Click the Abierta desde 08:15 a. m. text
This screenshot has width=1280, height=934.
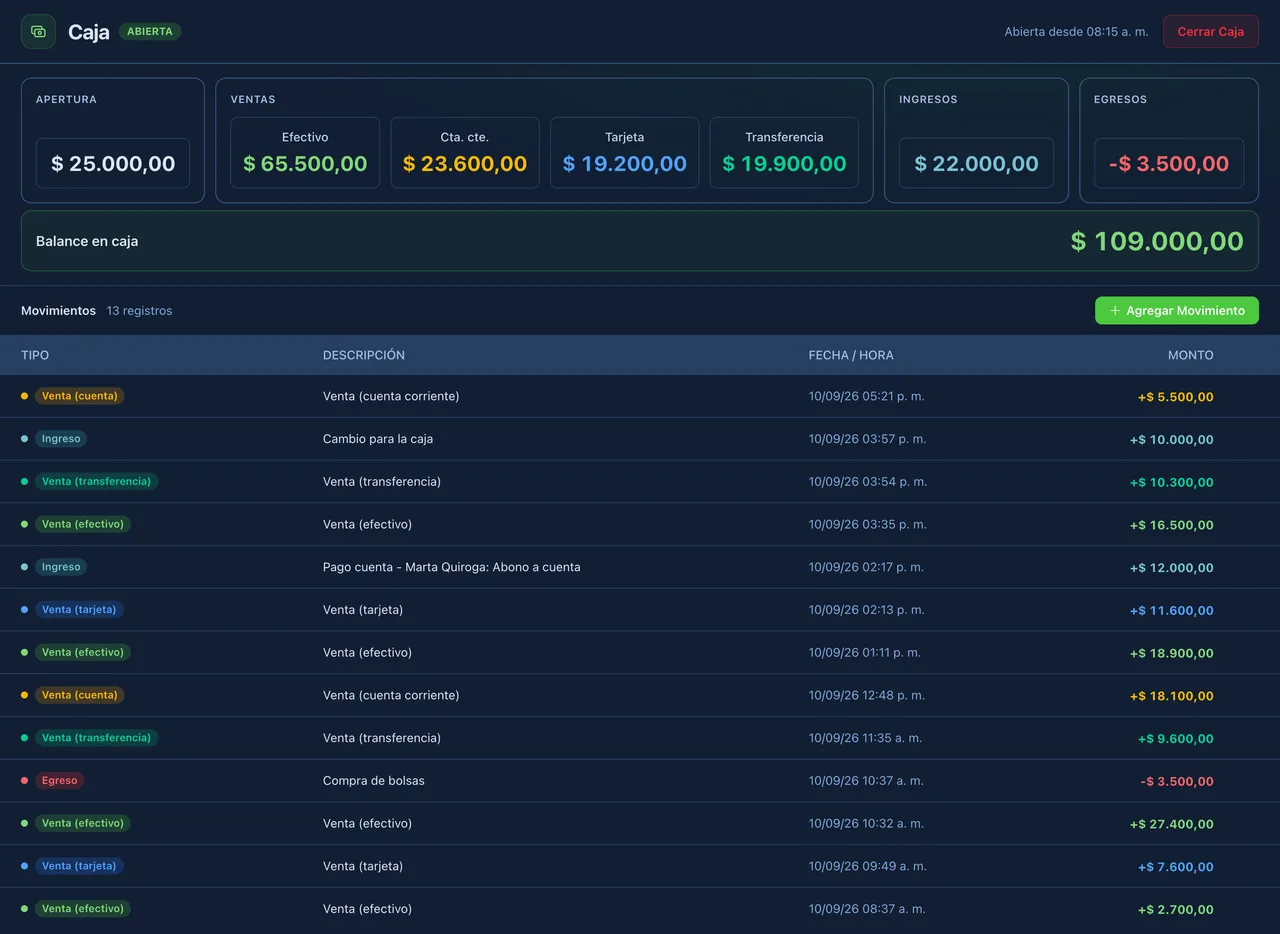tap(1076, 32)
